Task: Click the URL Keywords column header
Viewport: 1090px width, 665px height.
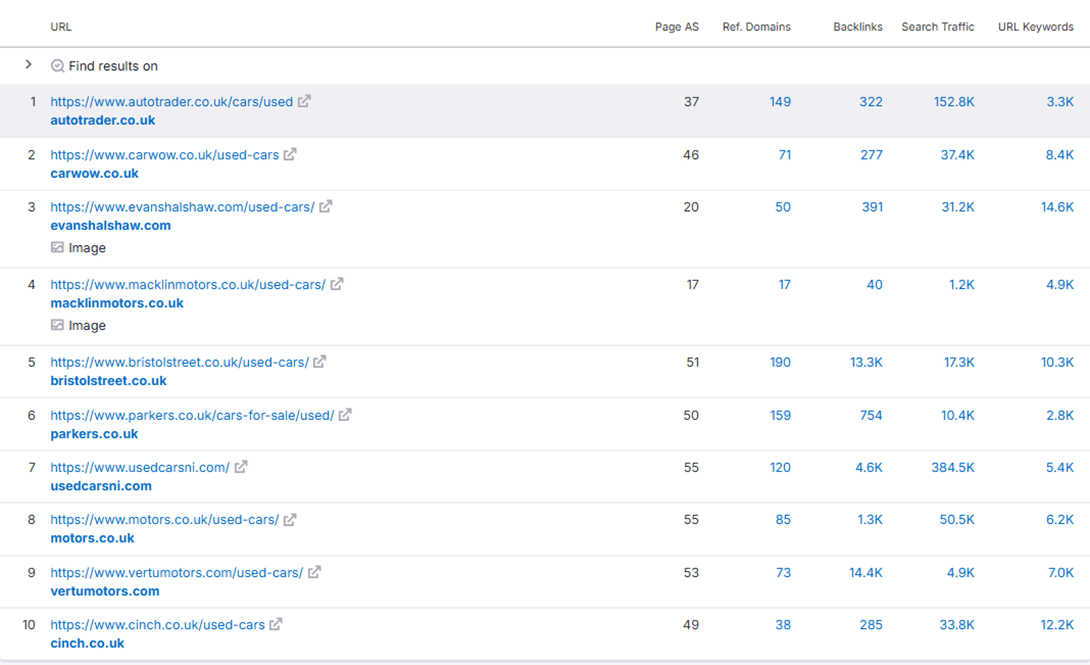Action: [x=1036, y=27]
